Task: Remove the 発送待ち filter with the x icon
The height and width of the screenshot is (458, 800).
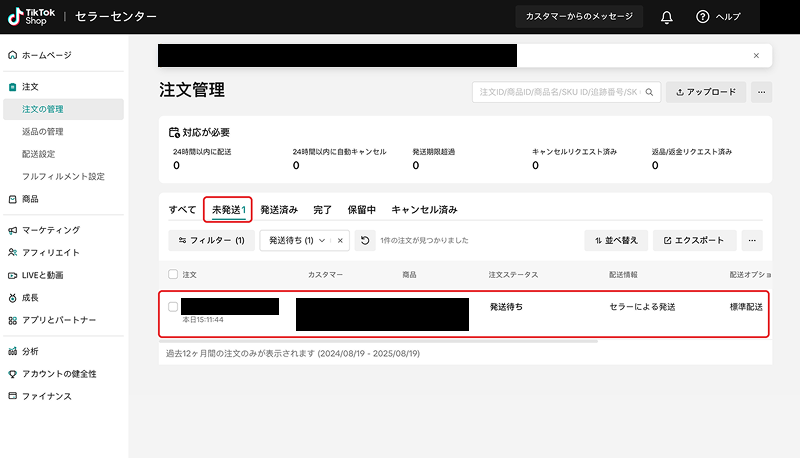Action: [340, 240]
